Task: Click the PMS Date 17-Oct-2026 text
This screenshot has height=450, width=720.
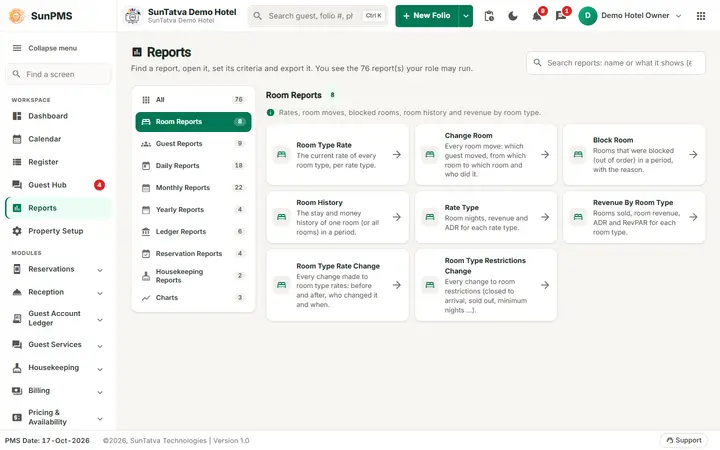Action: pos(47,440)
